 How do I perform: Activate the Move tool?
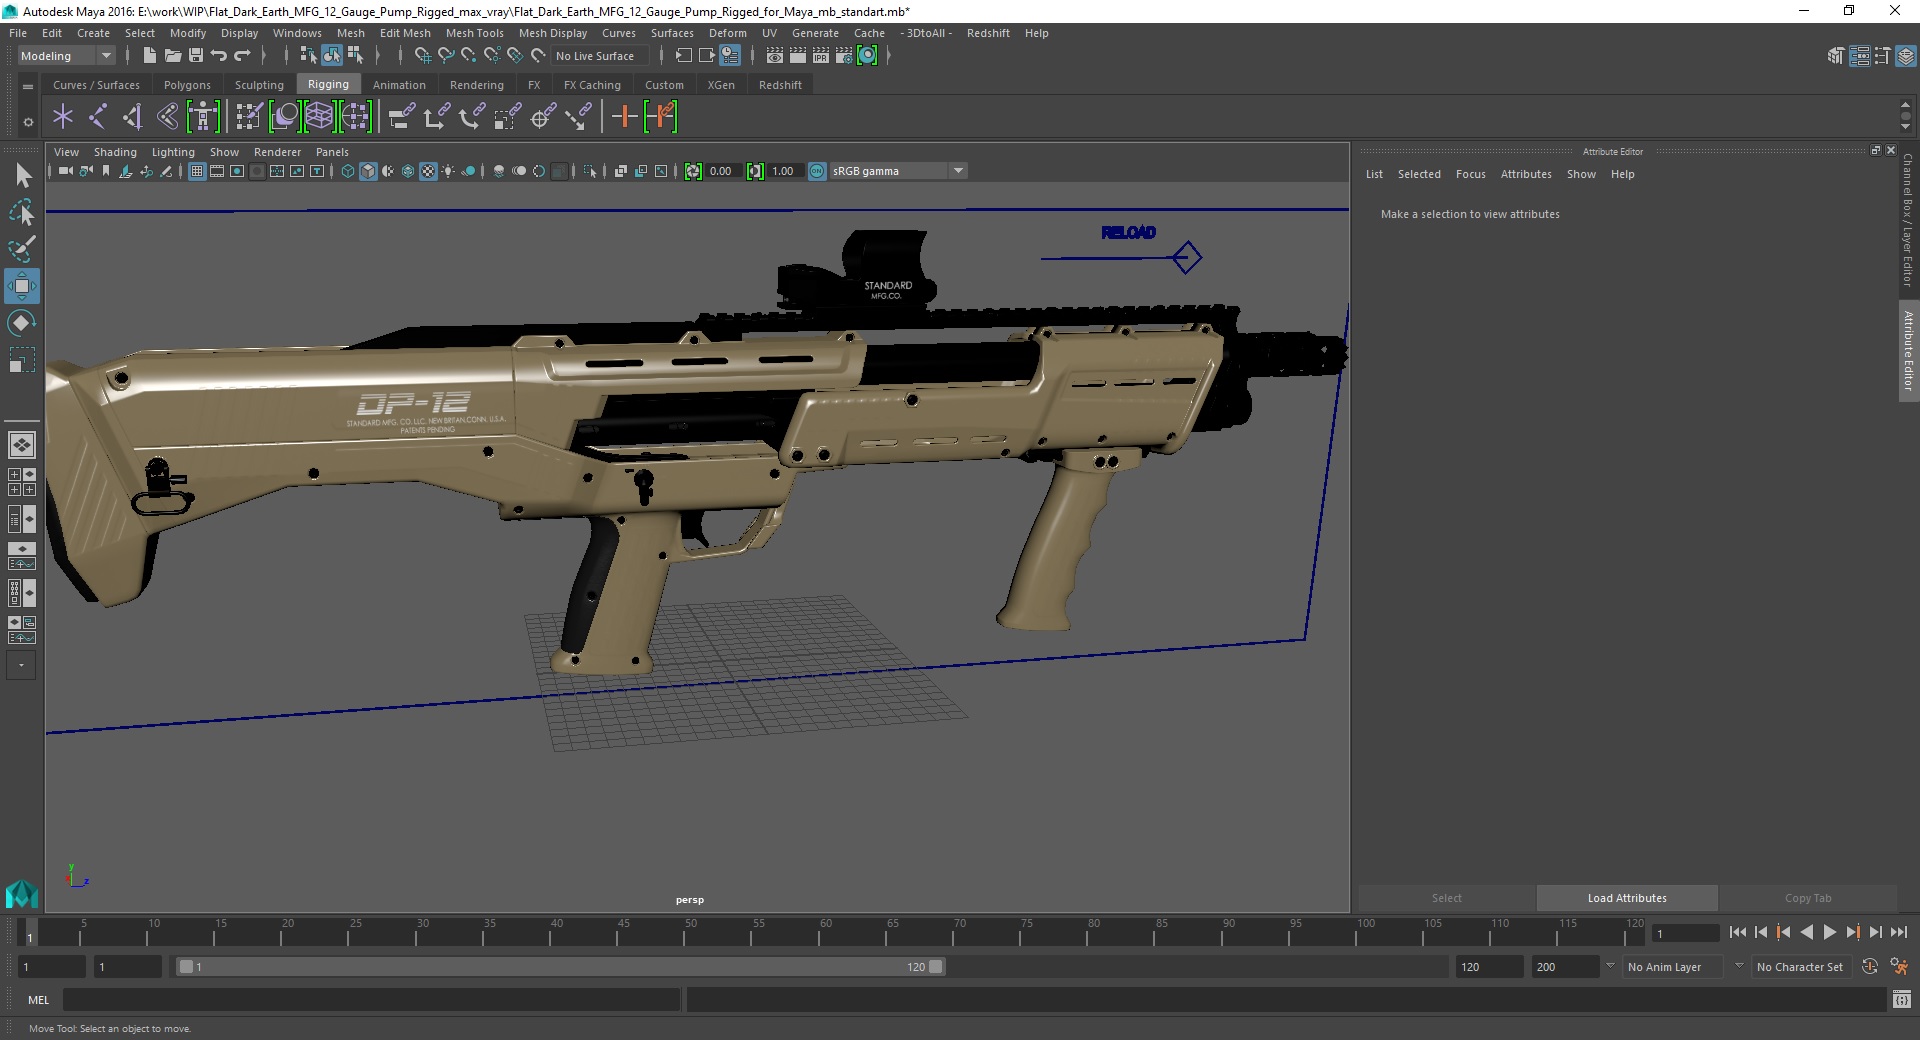pos(22,286)
